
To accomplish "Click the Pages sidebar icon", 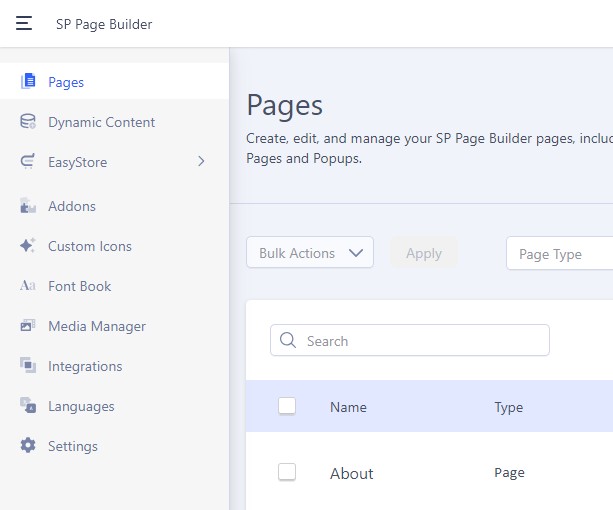I will click(x=28, y=82).
